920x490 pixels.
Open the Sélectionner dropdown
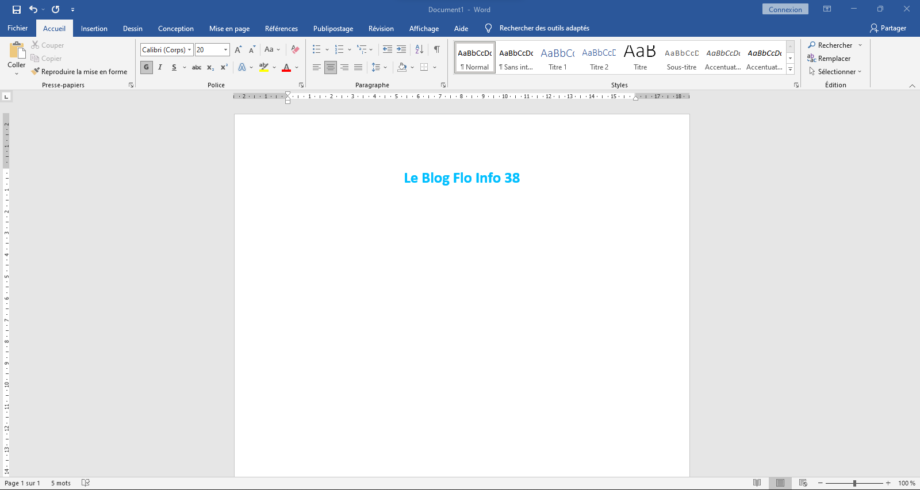[835, 72]
